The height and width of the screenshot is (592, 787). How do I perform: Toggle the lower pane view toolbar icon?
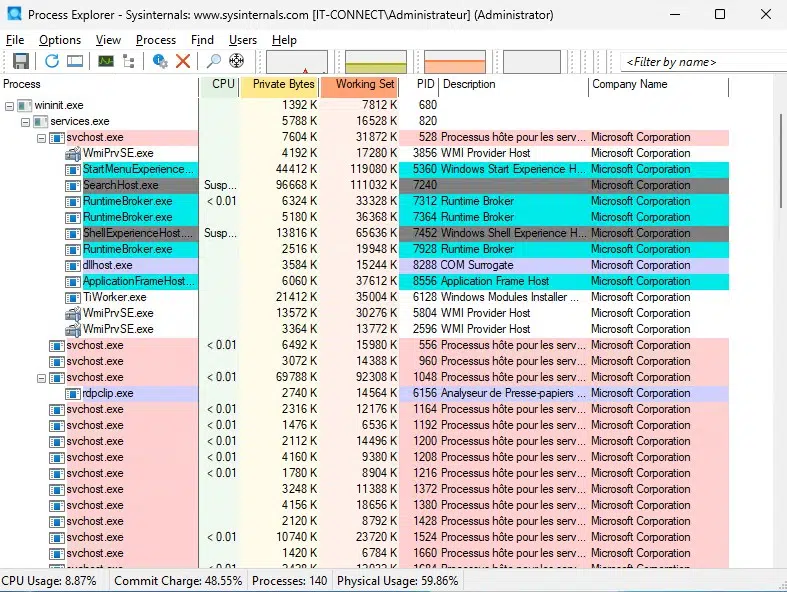tap(75, 61)
